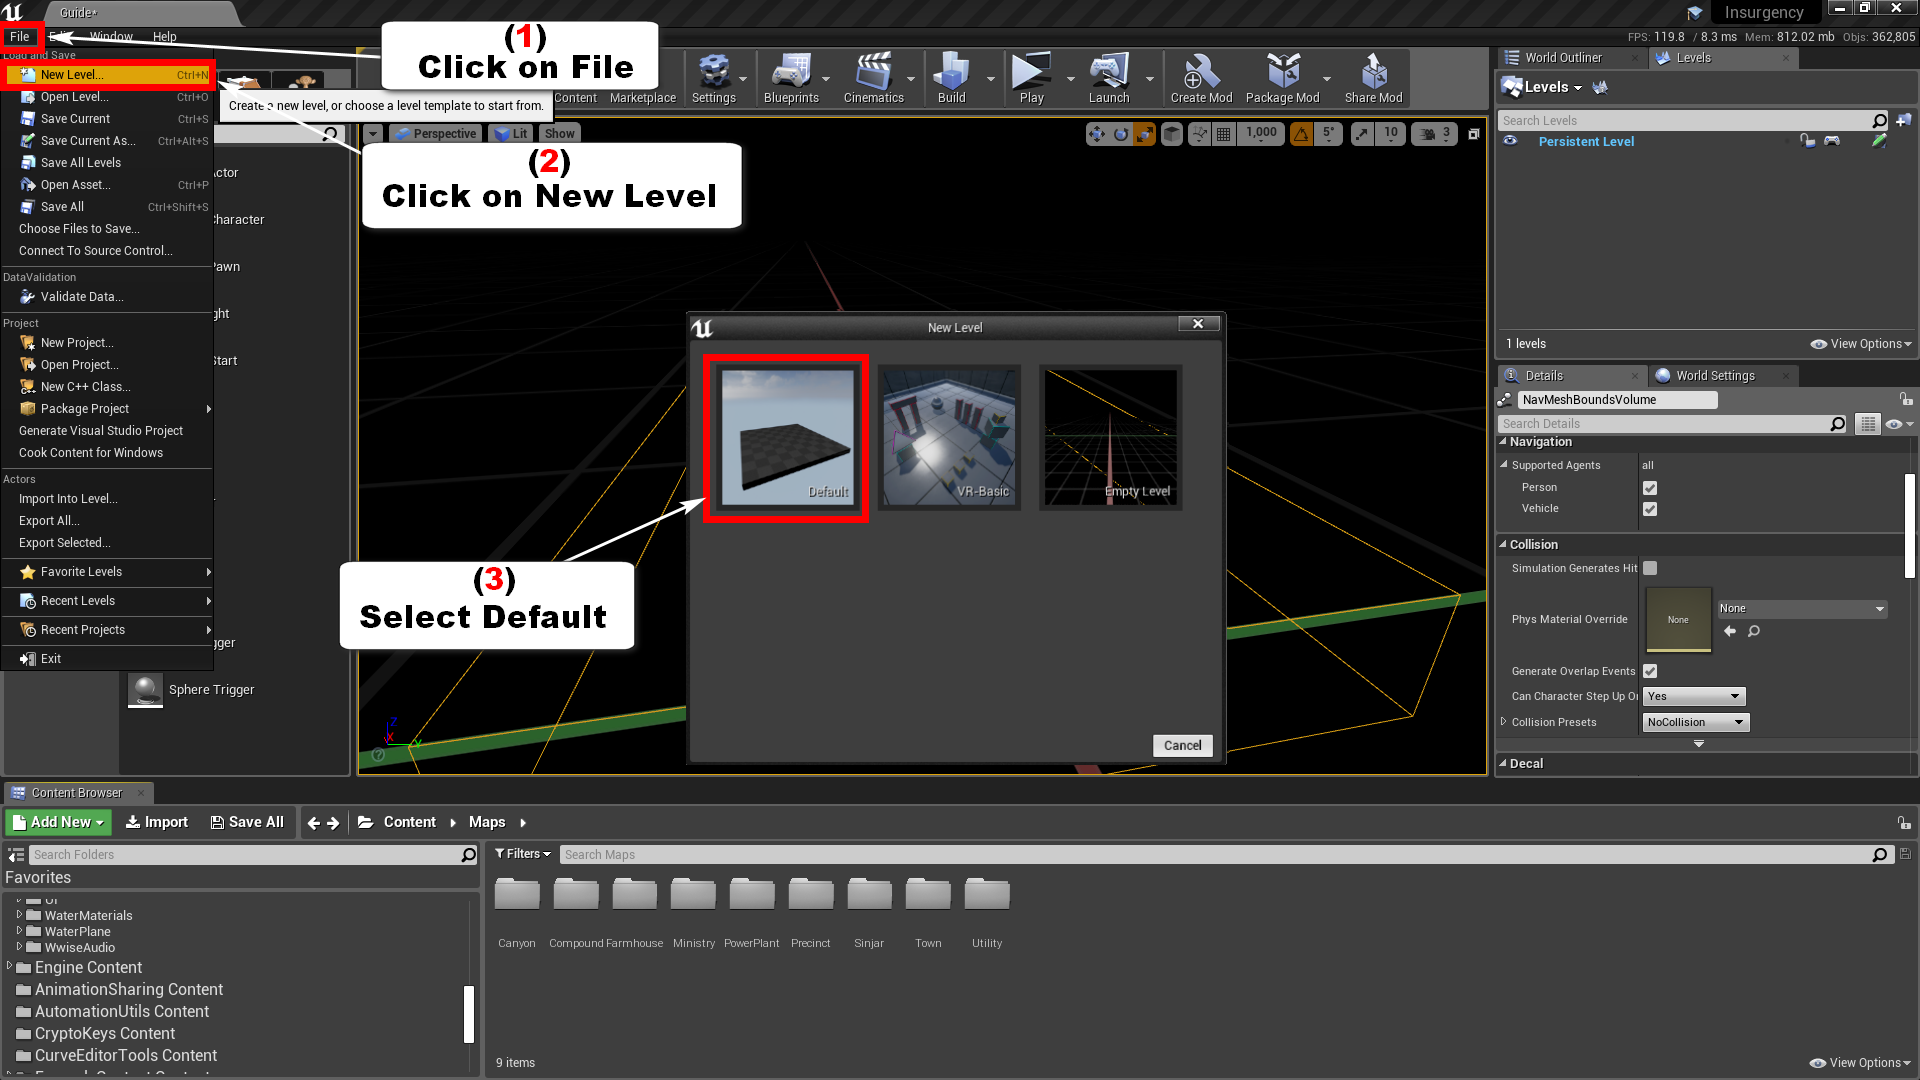Open the grid snap value 1,000 dropdown
Image resolution: width=1920 pixels, height=1080 pixels.
[1261, 134]
